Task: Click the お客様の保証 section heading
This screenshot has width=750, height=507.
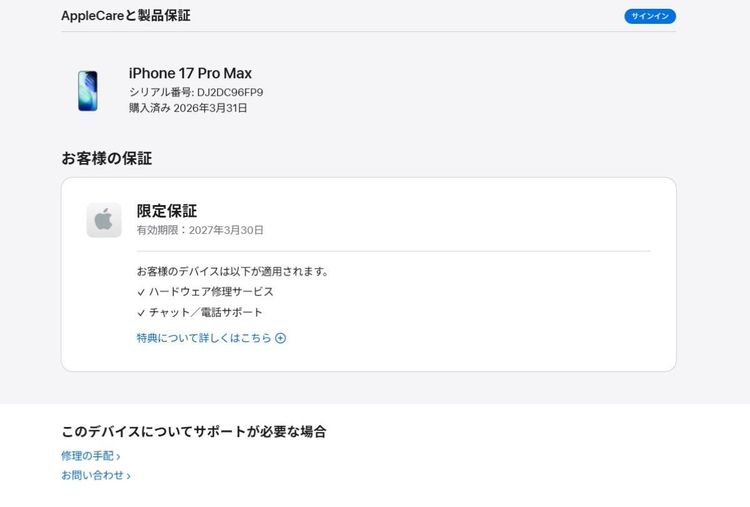Action: (x=107, y=158)
